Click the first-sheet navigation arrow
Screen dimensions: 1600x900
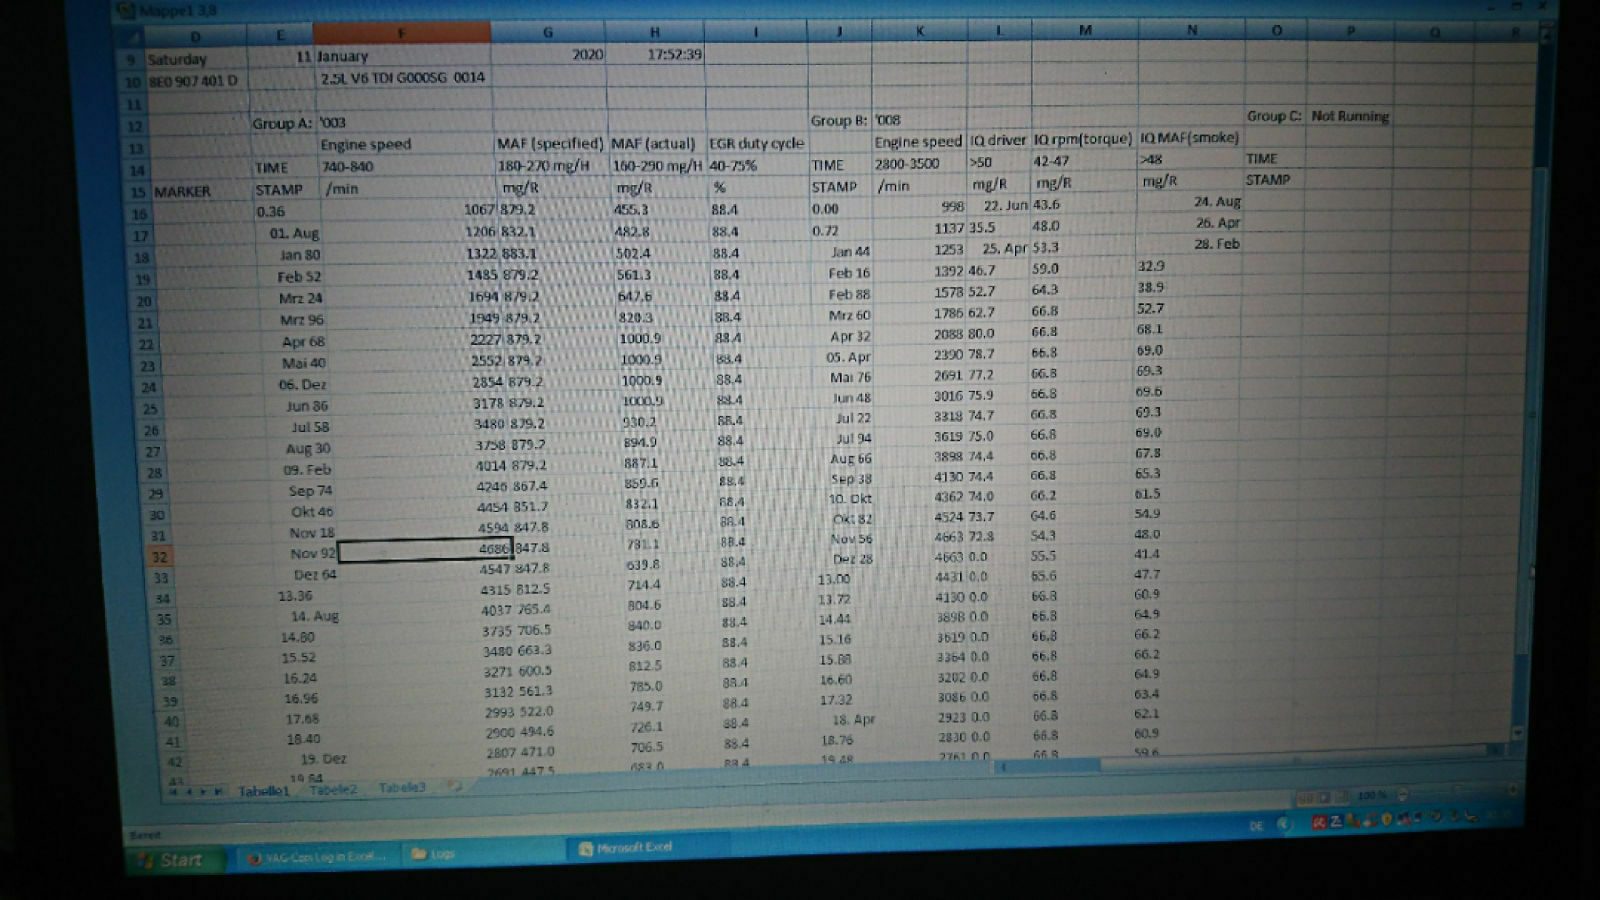pos(174,792)
